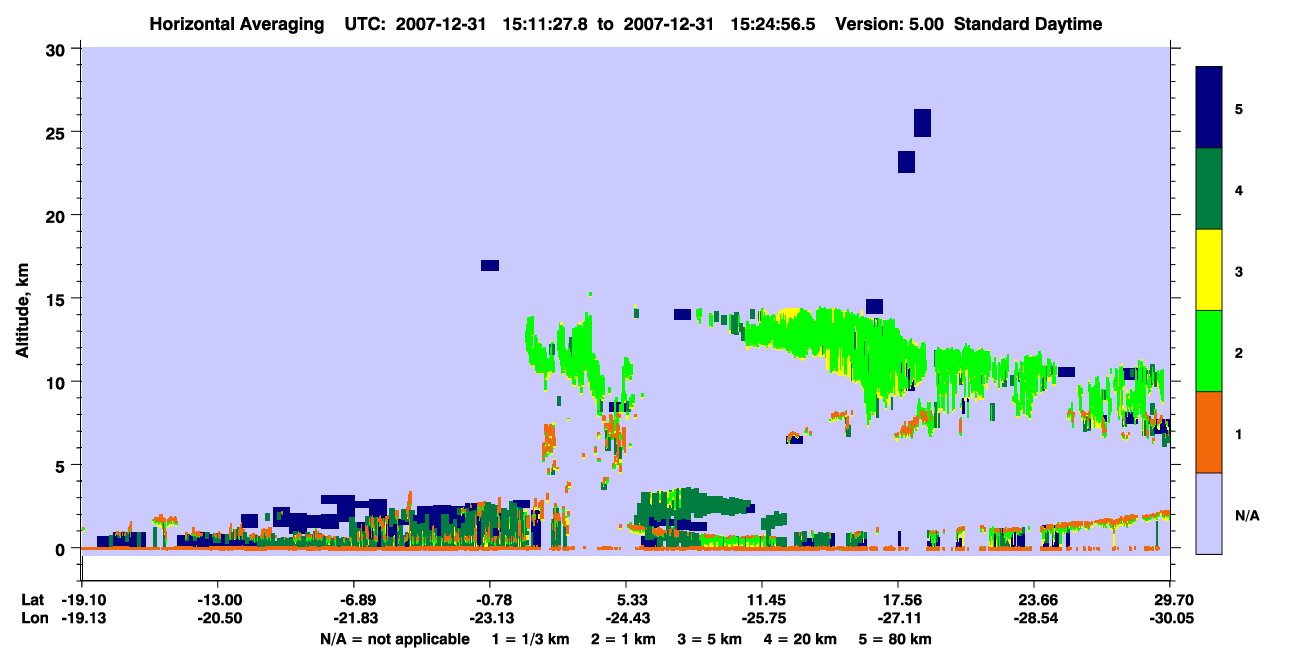The height and width of the screenshot is (667, 1300).
Task: Click the latitude value -19.10
Action: [x=82, y=600]
